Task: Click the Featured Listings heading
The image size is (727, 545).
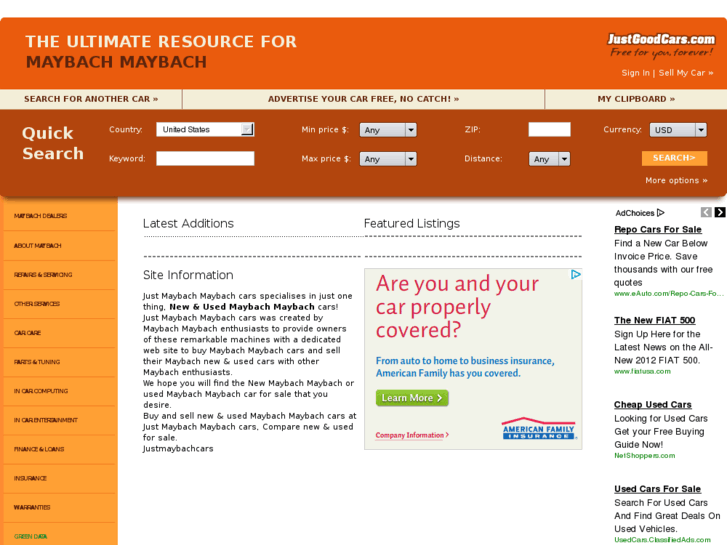Action: point(412,224)
